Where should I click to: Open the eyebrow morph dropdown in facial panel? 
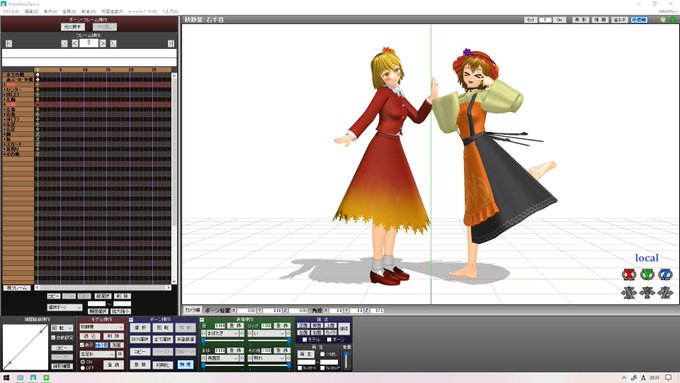click(223, 359)
